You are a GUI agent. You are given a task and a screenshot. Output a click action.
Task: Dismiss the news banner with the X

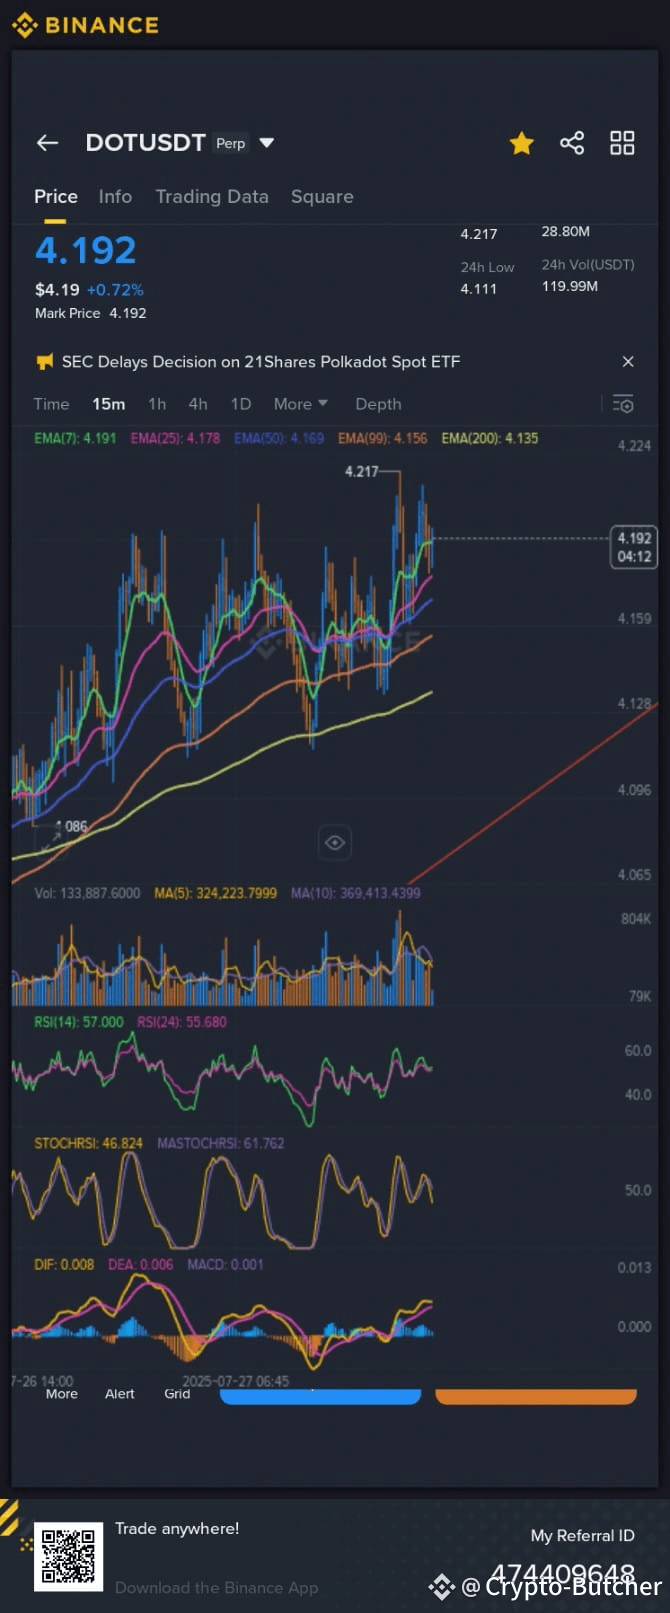tap(628, 361)
